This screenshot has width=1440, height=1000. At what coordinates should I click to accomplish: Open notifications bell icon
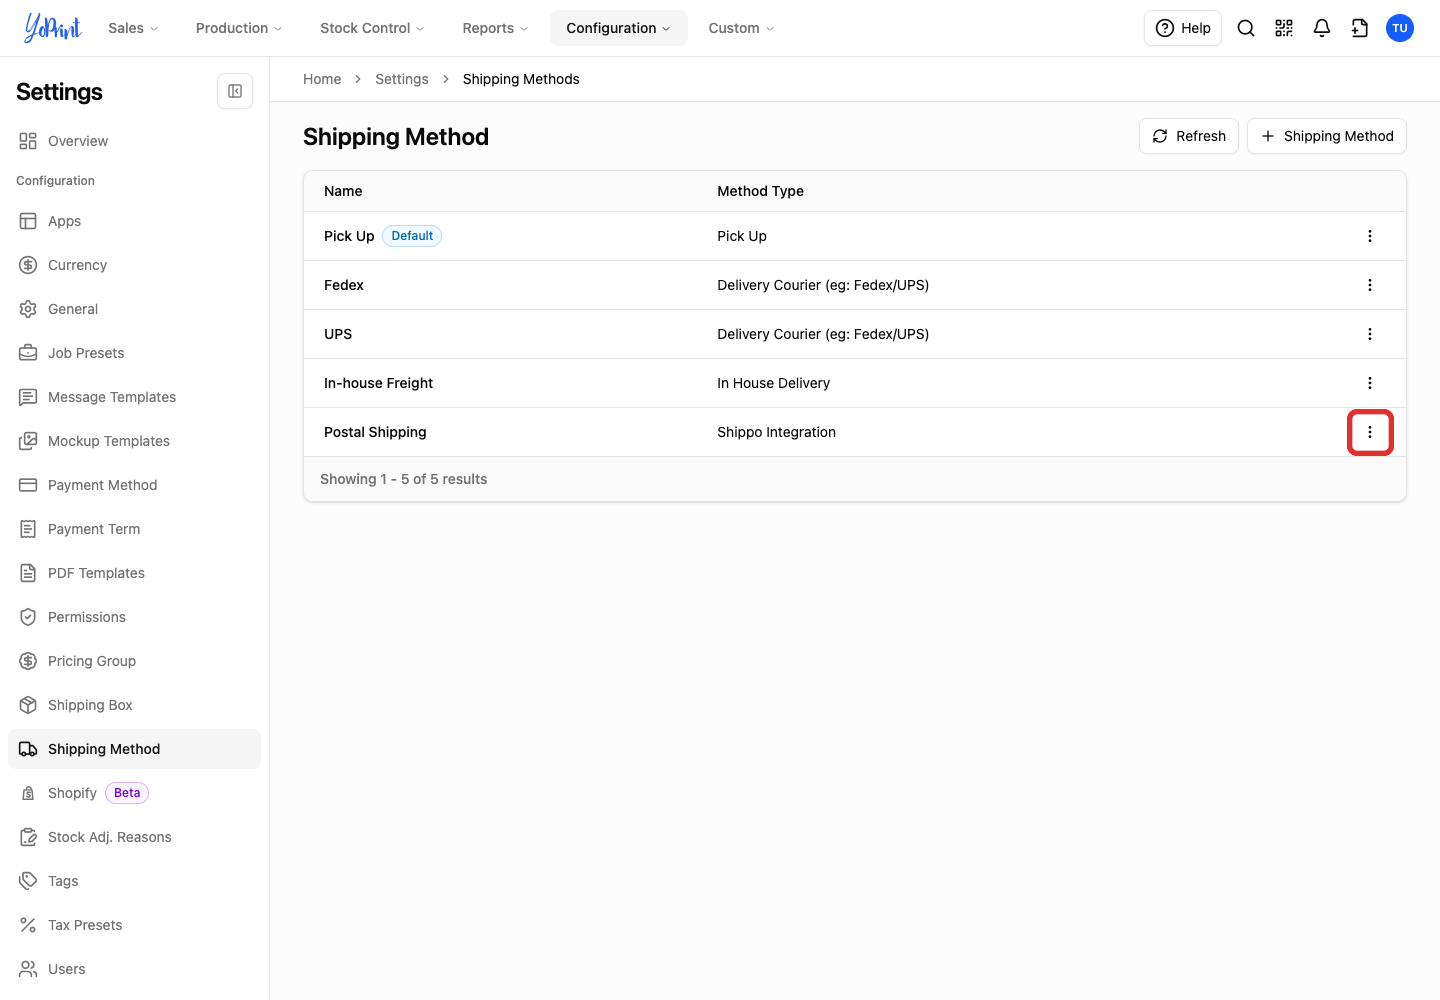pos(1322,28)
